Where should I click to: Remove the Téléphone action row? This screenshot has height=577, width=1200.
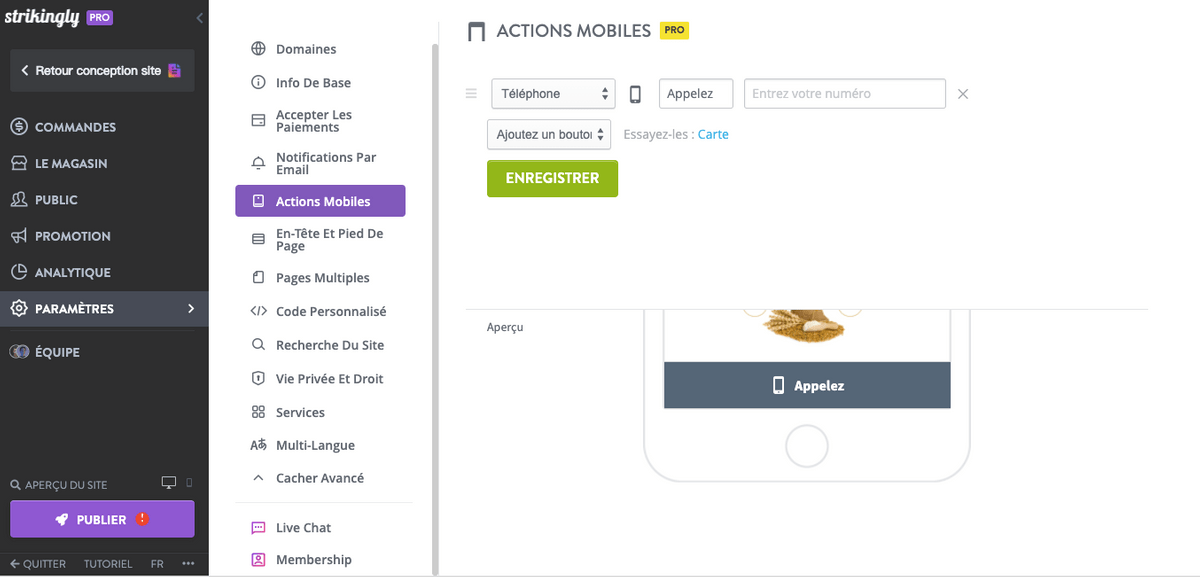point(963,94)
